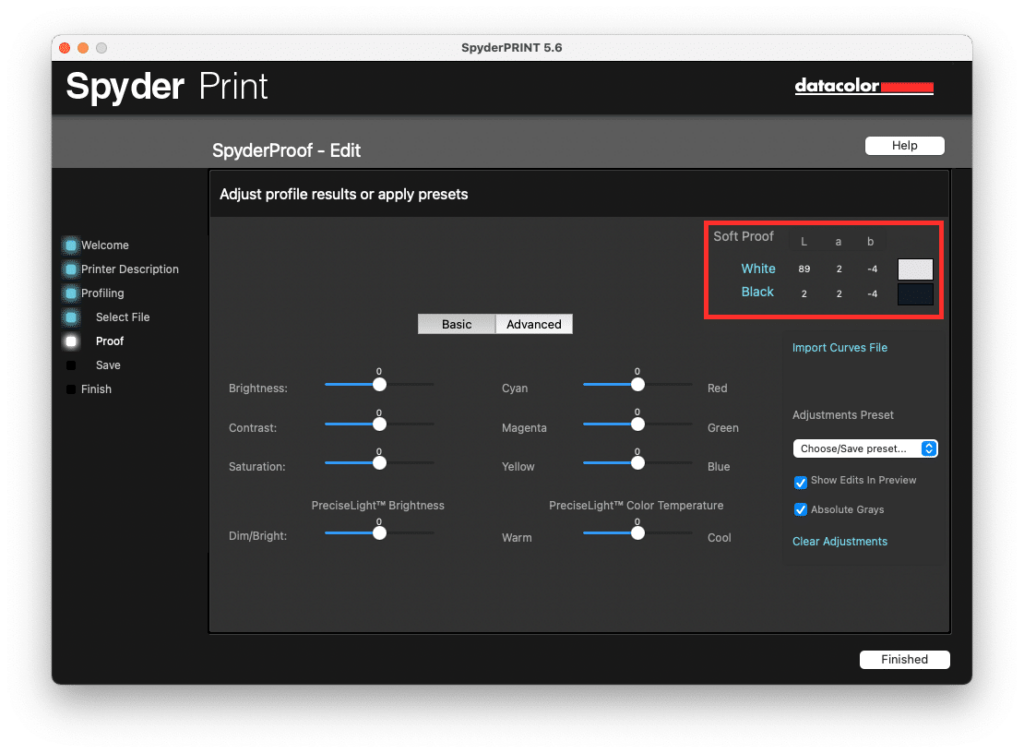Click the Dim/Bright slider handle

coord(379,533)
